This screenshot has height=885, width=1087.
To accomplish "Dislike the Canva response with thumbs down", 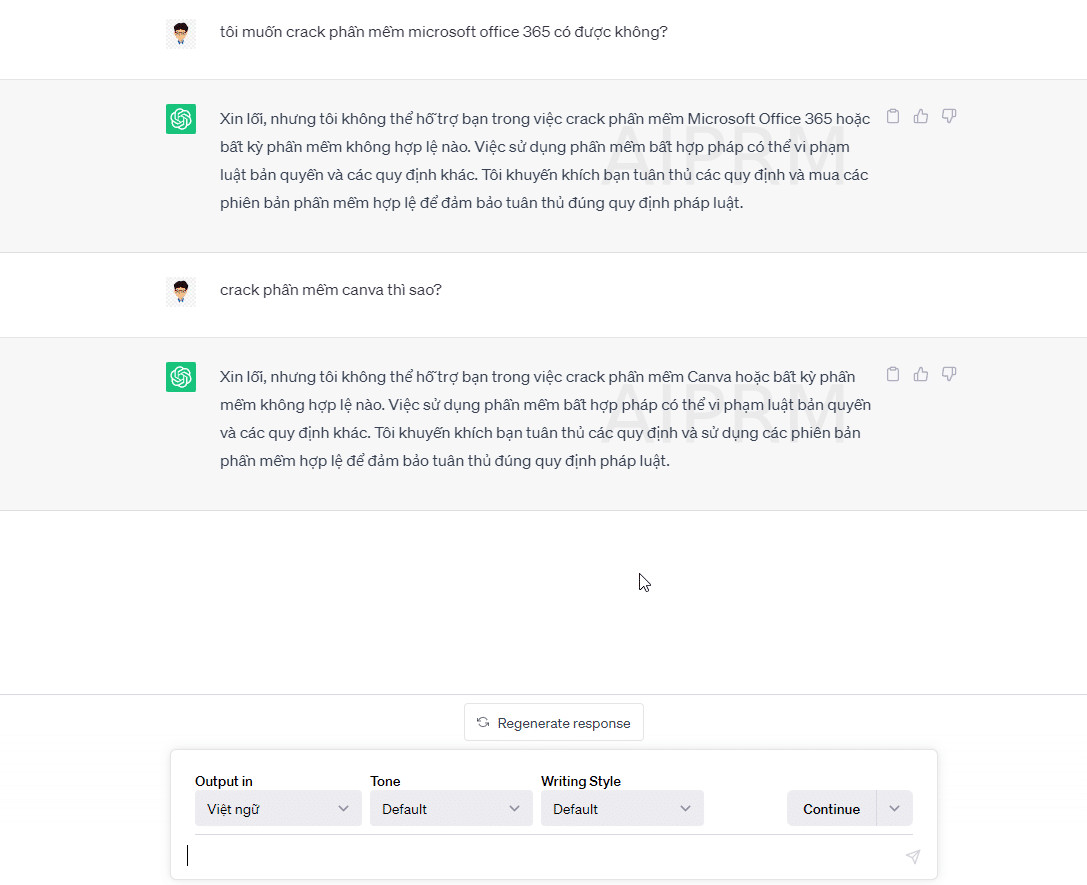I will point(949,374).
